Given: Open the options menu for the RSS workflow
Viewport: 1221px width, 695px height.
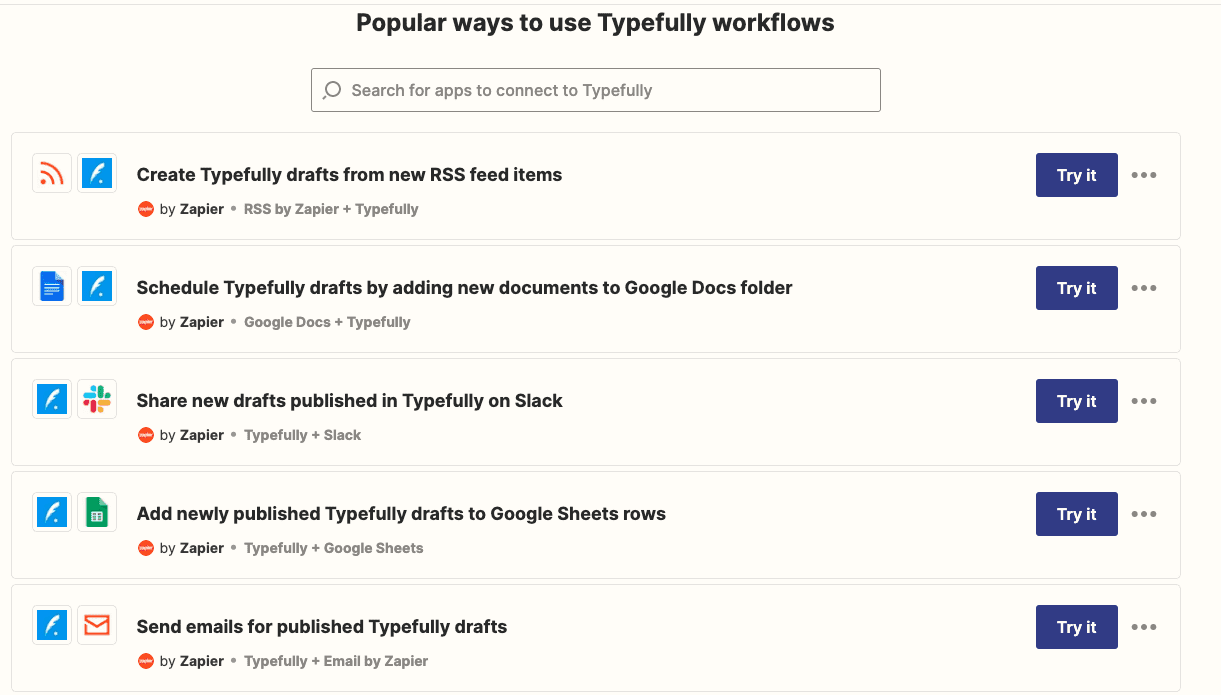Looking at the screenshot, I should [1144, 175].
